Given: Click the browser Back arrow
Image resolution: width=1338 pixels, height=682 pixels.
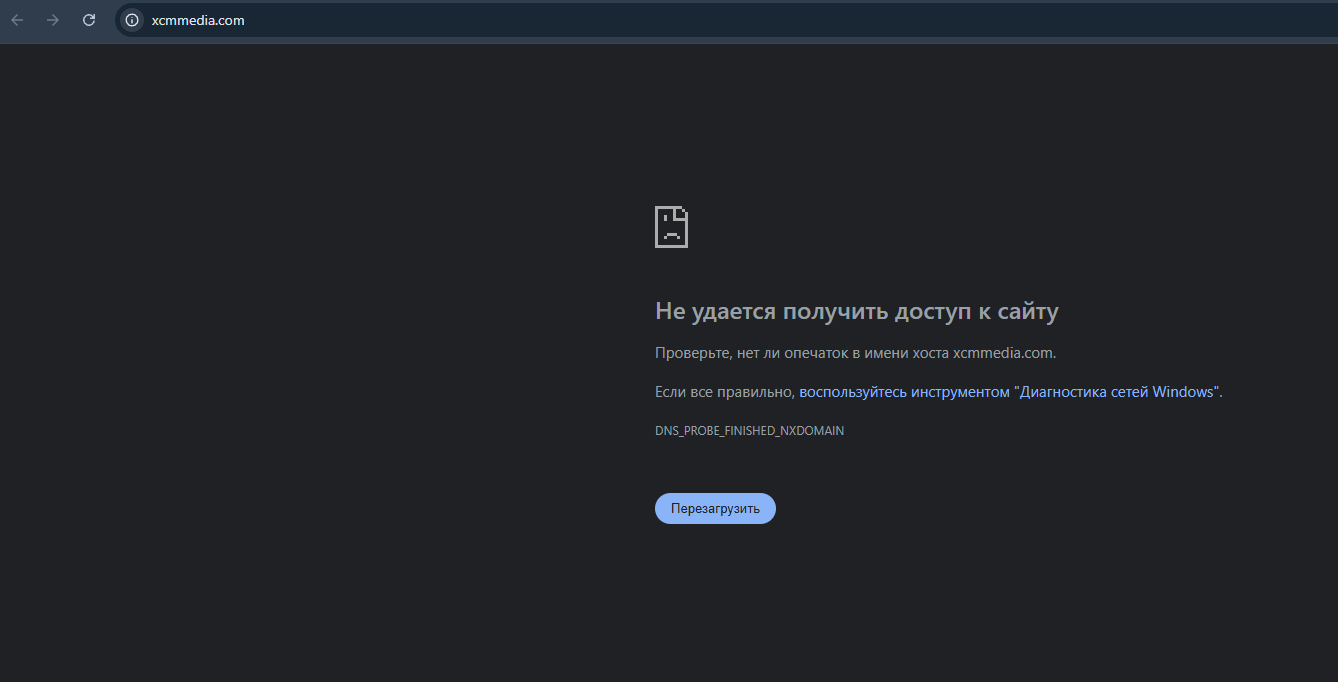Looking at the screenshot, I should tap(17, 20).
